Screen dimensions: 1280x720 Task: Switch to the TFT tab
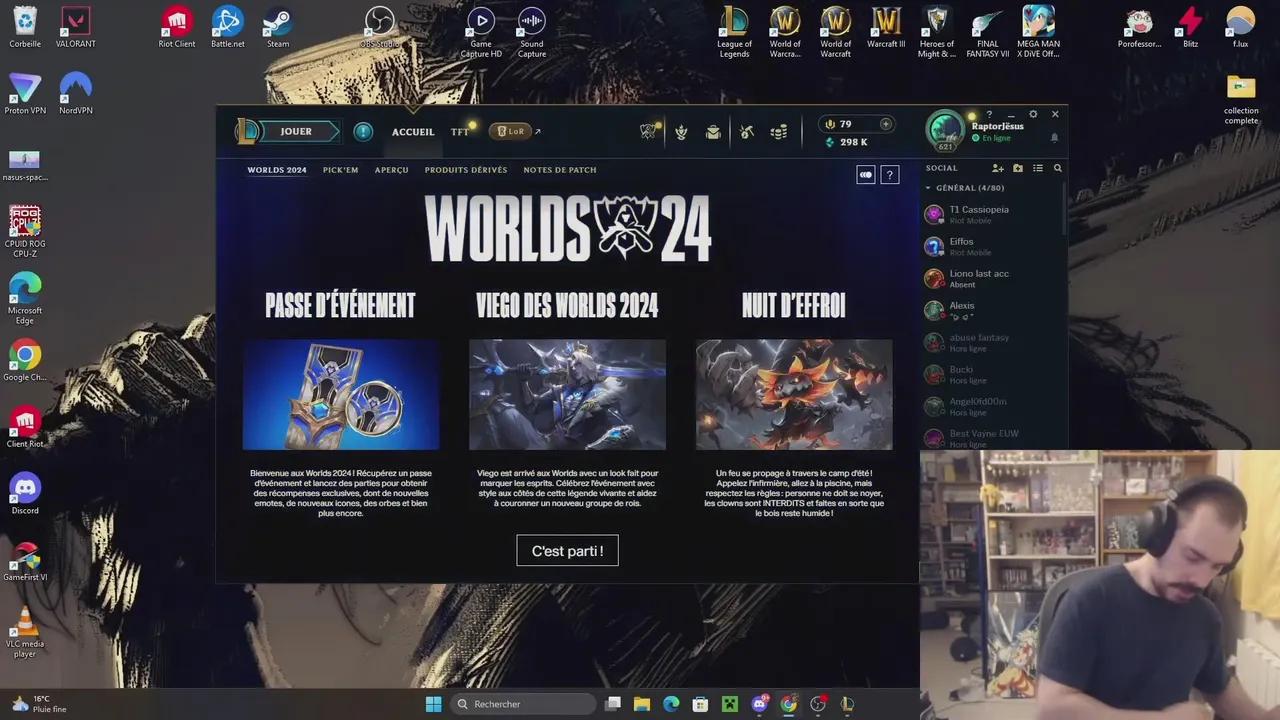coord(459,131)
